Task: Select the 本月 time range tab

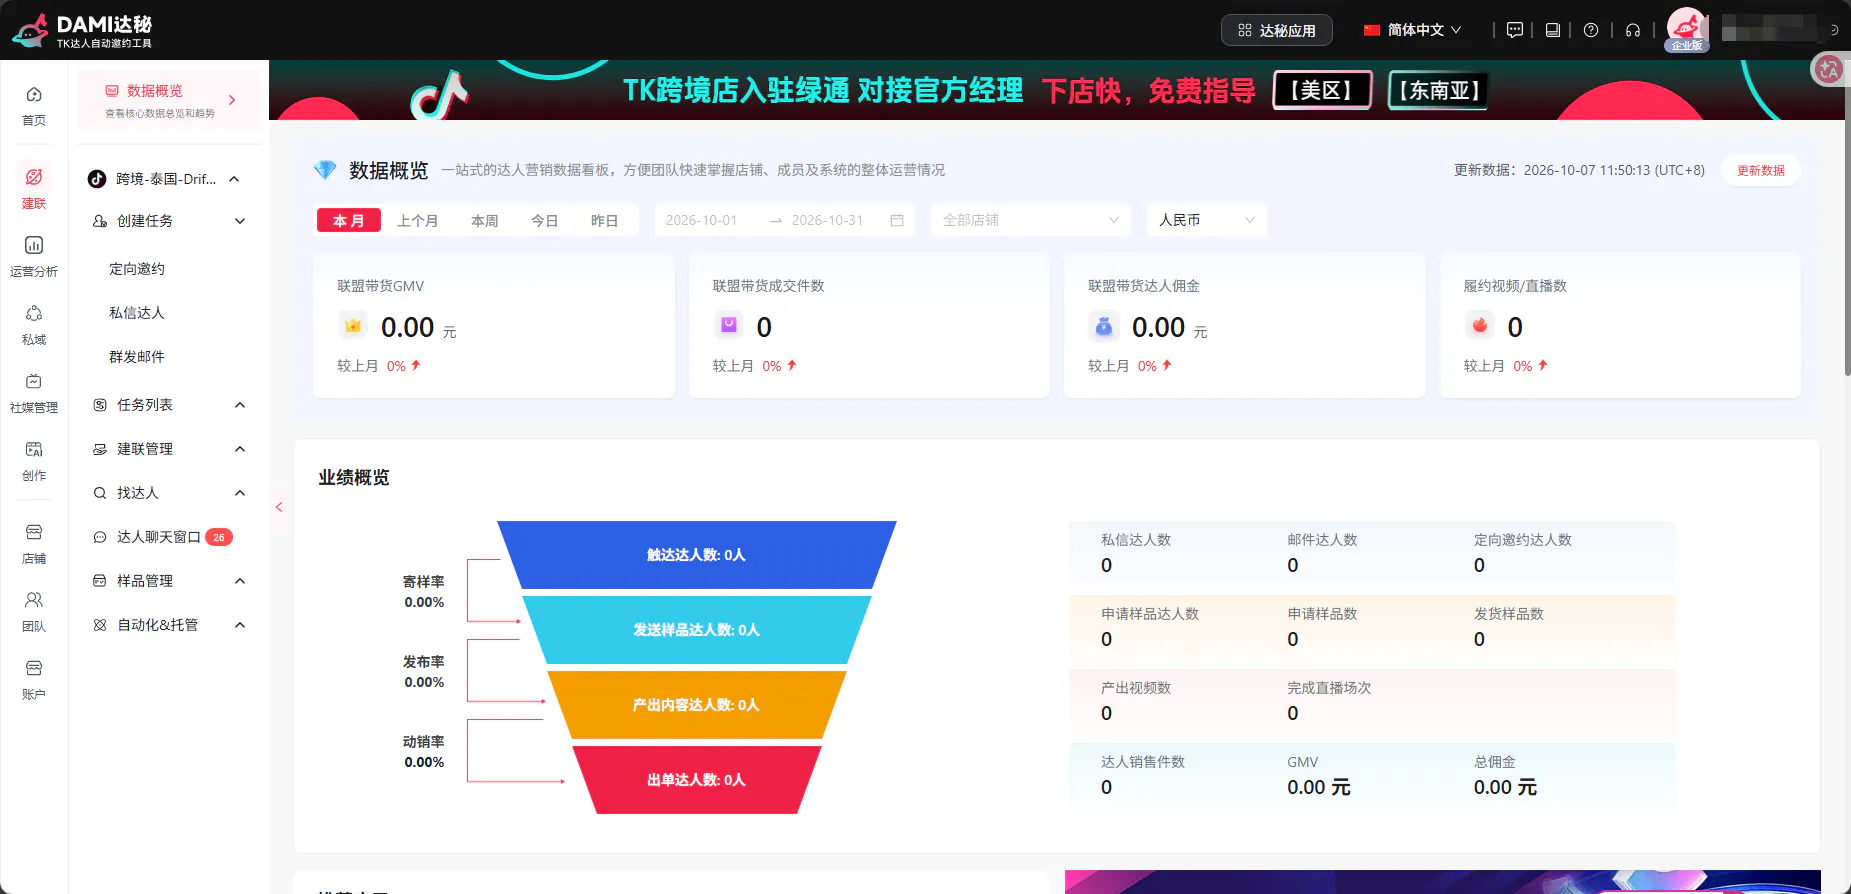Action: coord(349,220)
